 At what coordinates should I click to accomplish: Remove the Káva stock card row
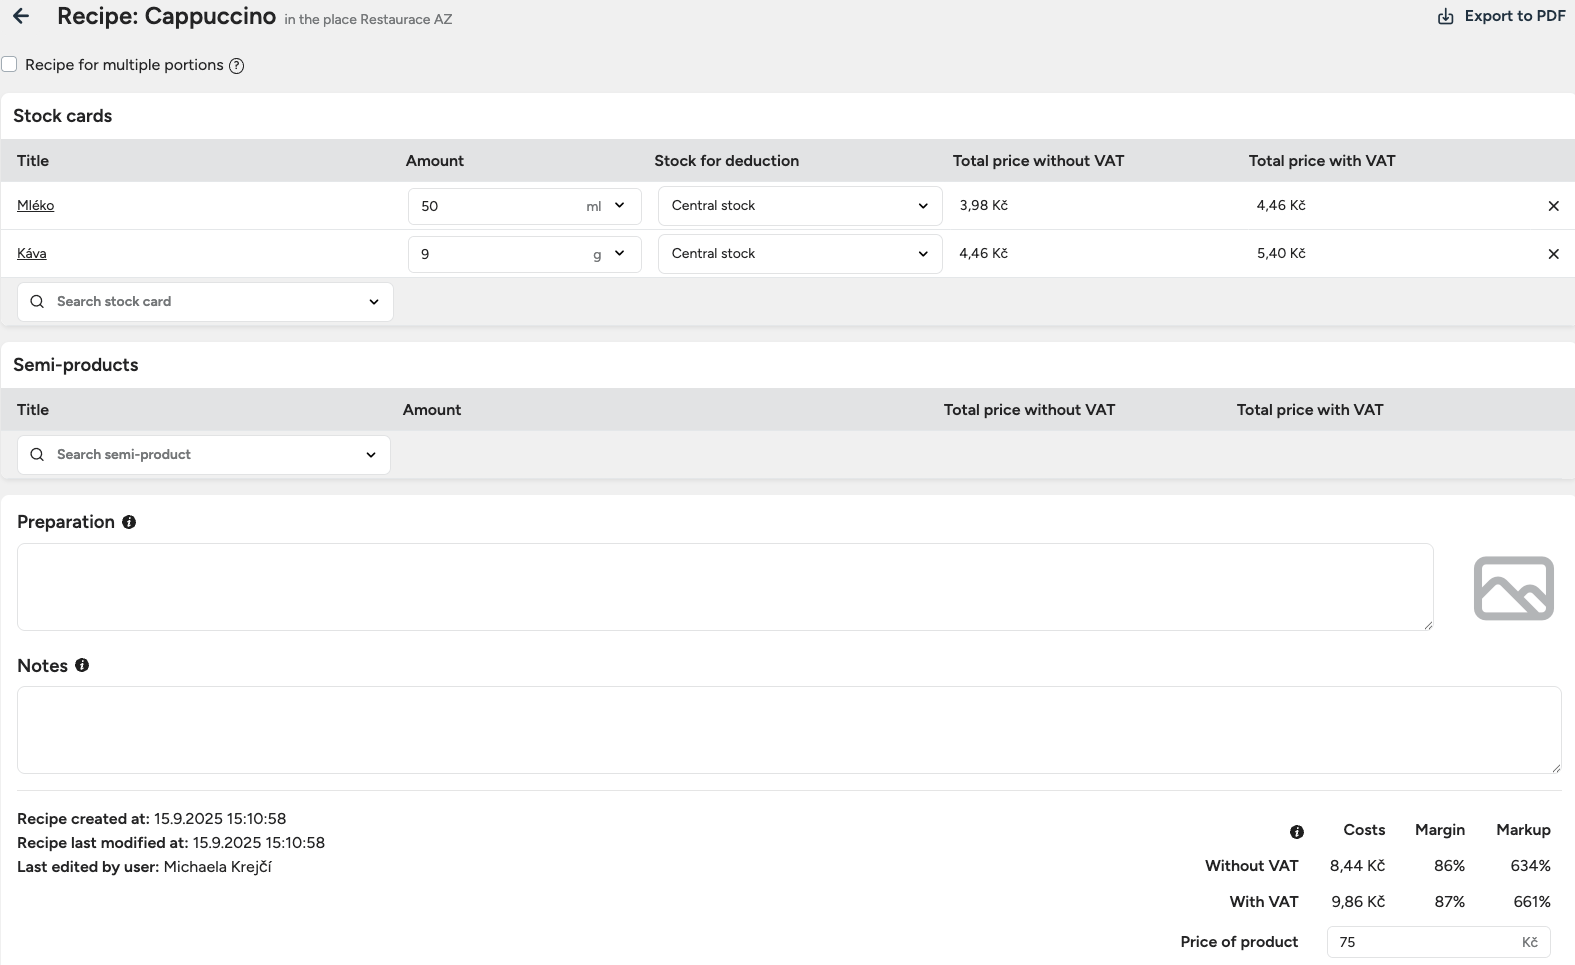pyautogui.click(x=1553, y=254)
